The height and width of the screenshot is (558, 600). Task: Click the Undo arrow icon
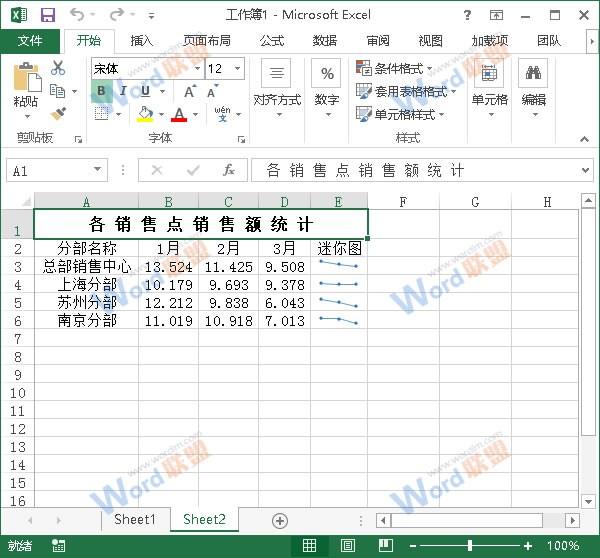77,15
